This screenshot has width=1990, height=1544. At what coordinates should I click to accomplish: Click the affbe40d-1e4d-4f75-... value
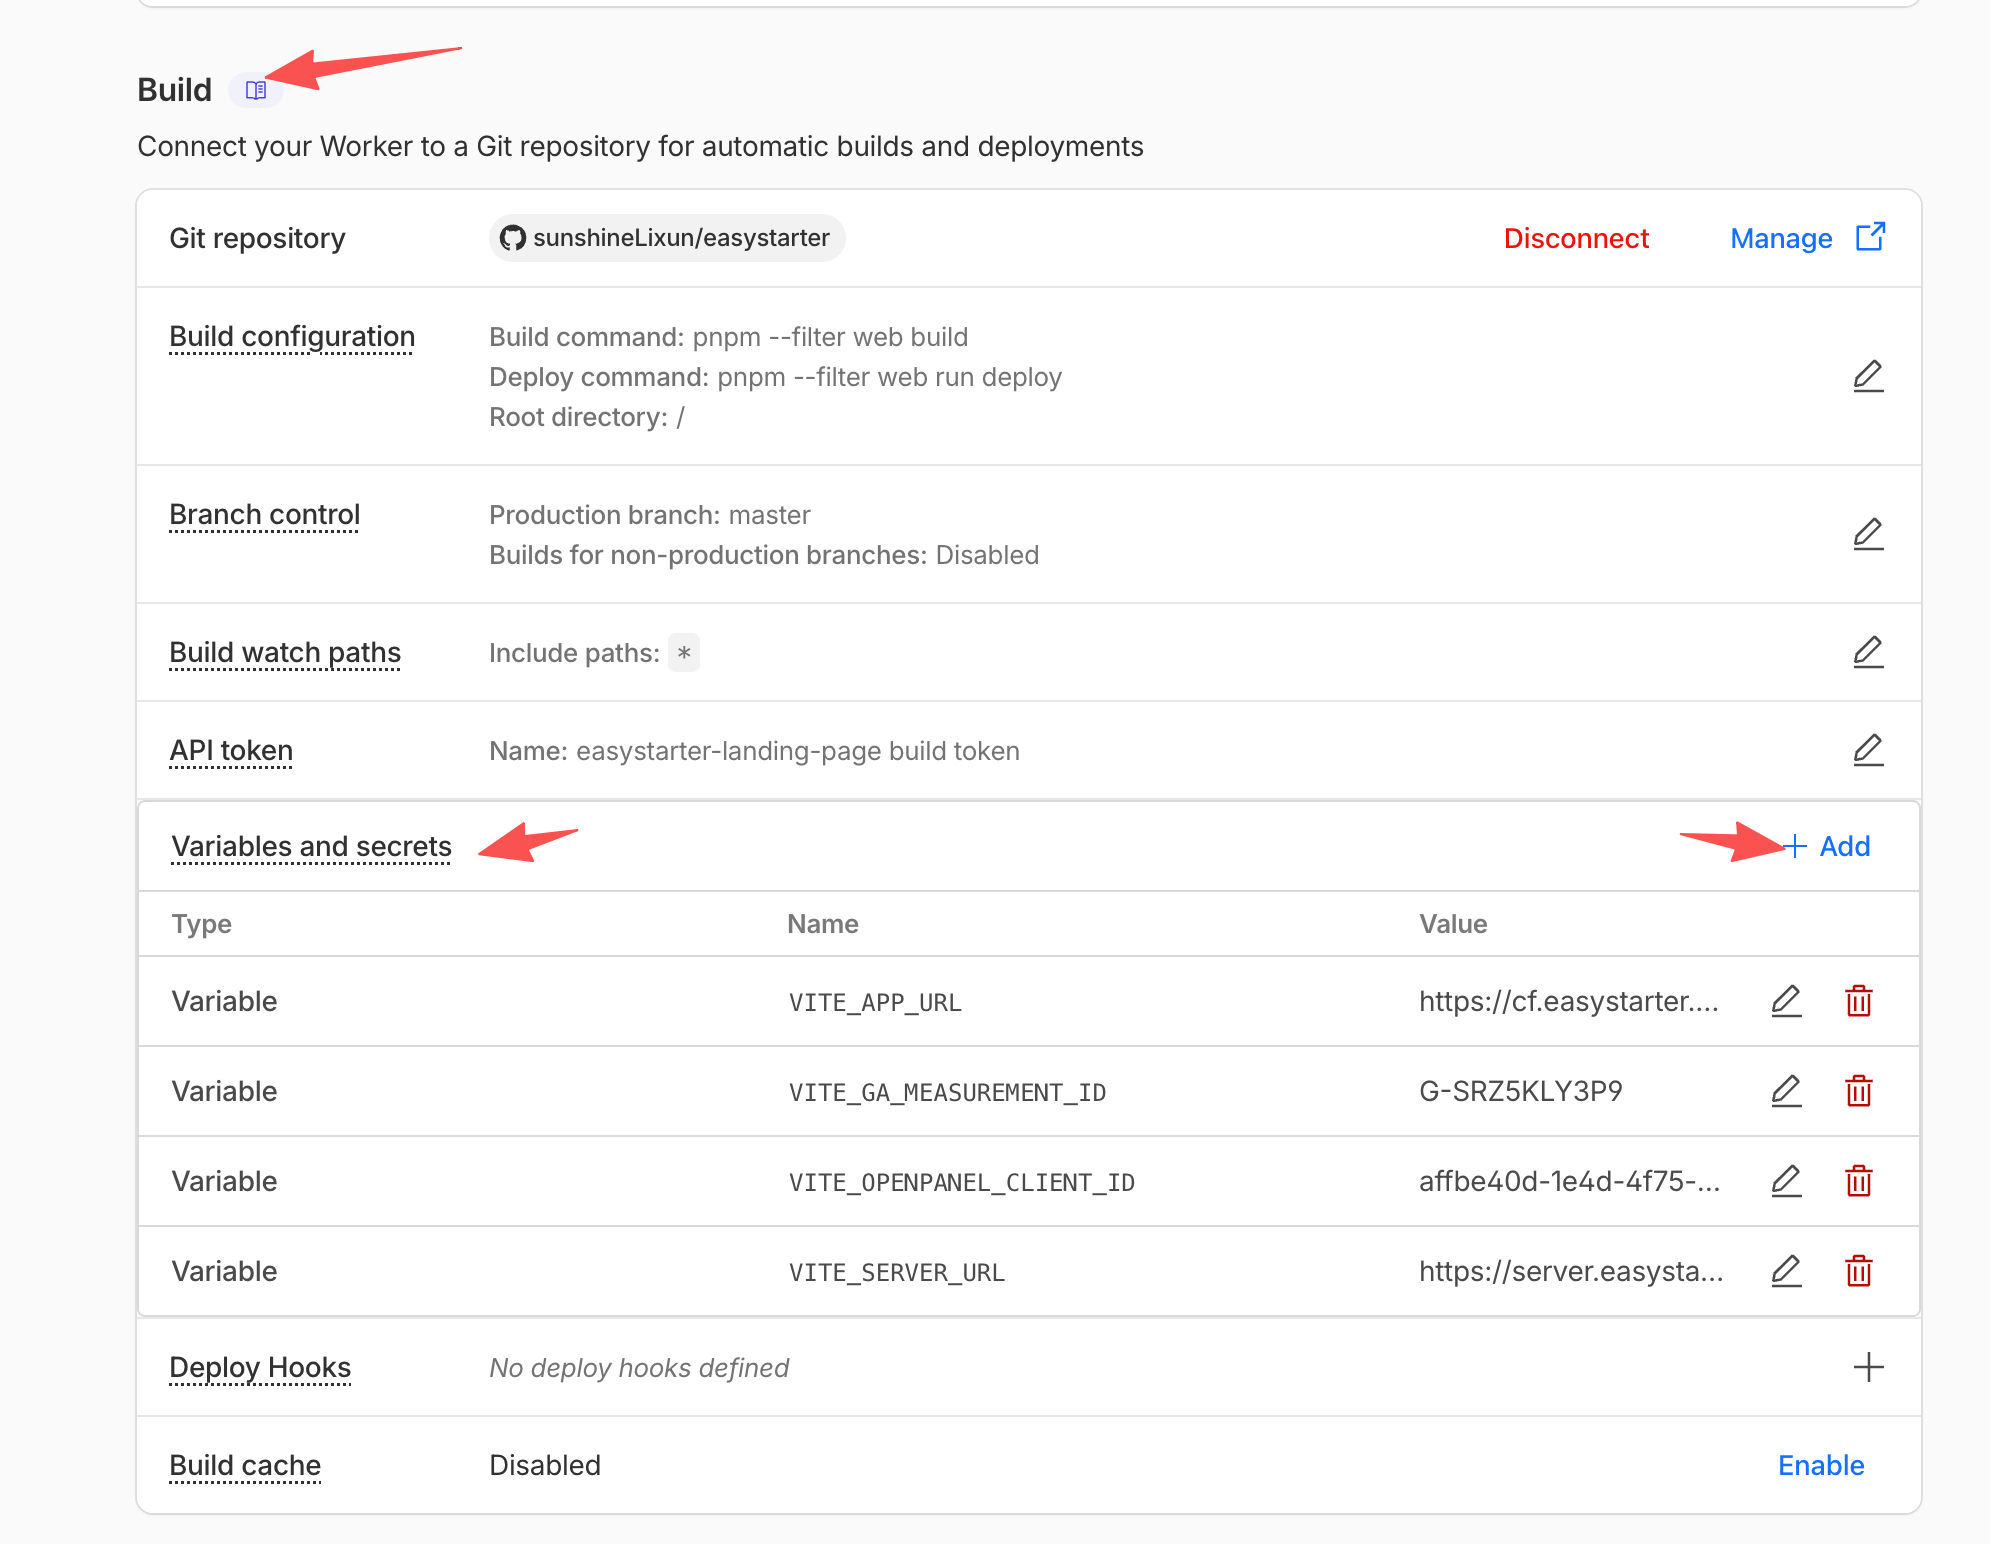(x=1570, y=1181)
